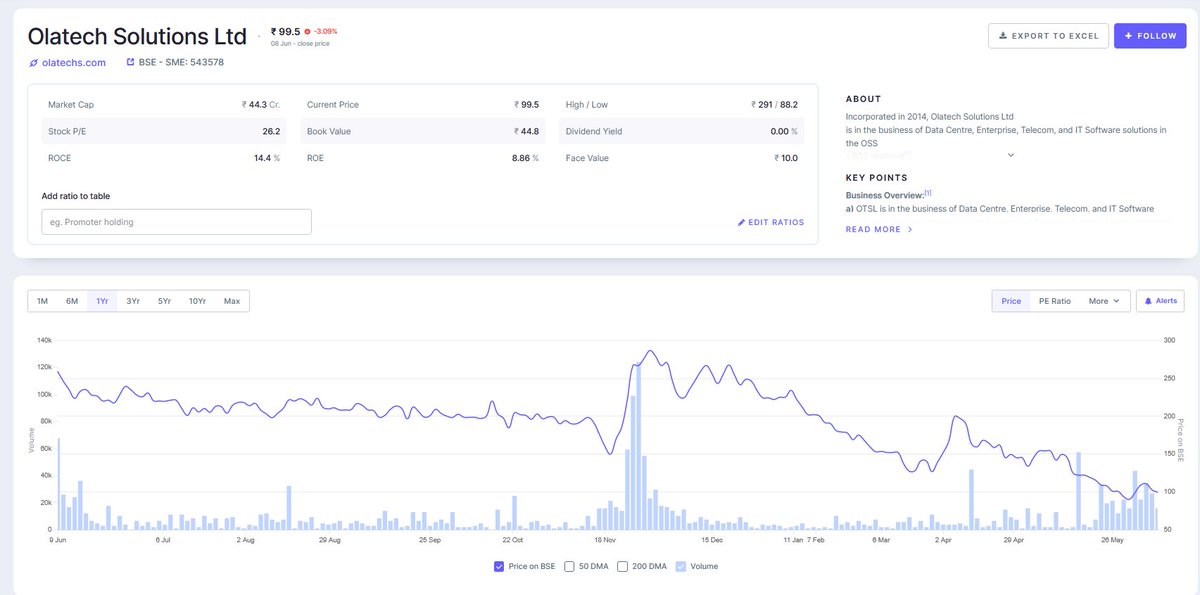Click the 9 Jun date label on chart axis
Screen dimensions: 1200x595
pyautogui.click(x=58, y=540)
